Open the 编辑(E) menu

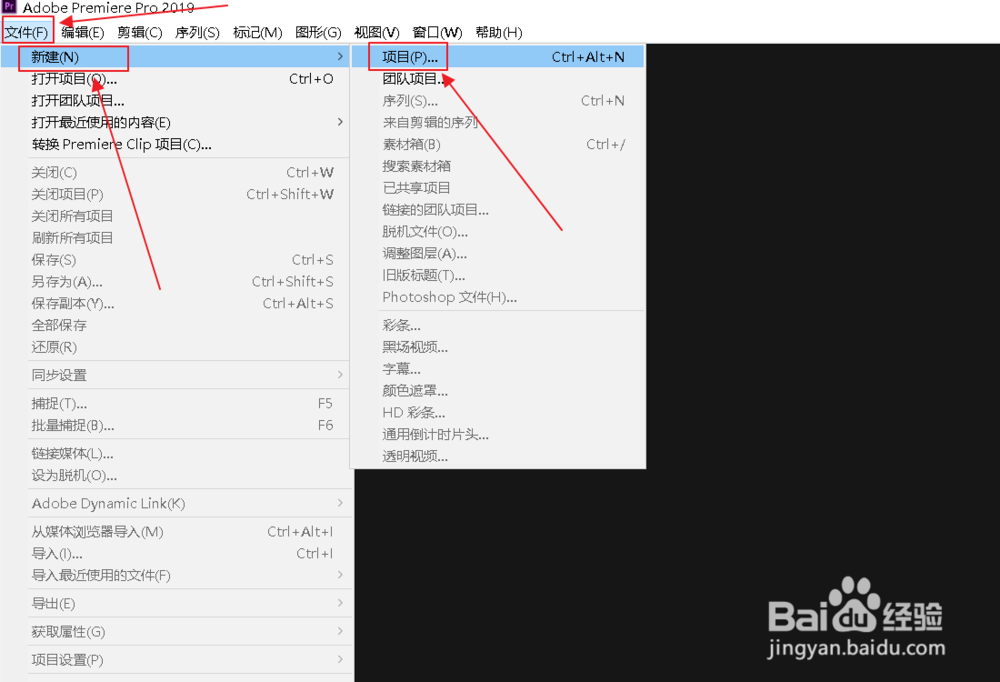pyautogui.click(x=84, y=31)
